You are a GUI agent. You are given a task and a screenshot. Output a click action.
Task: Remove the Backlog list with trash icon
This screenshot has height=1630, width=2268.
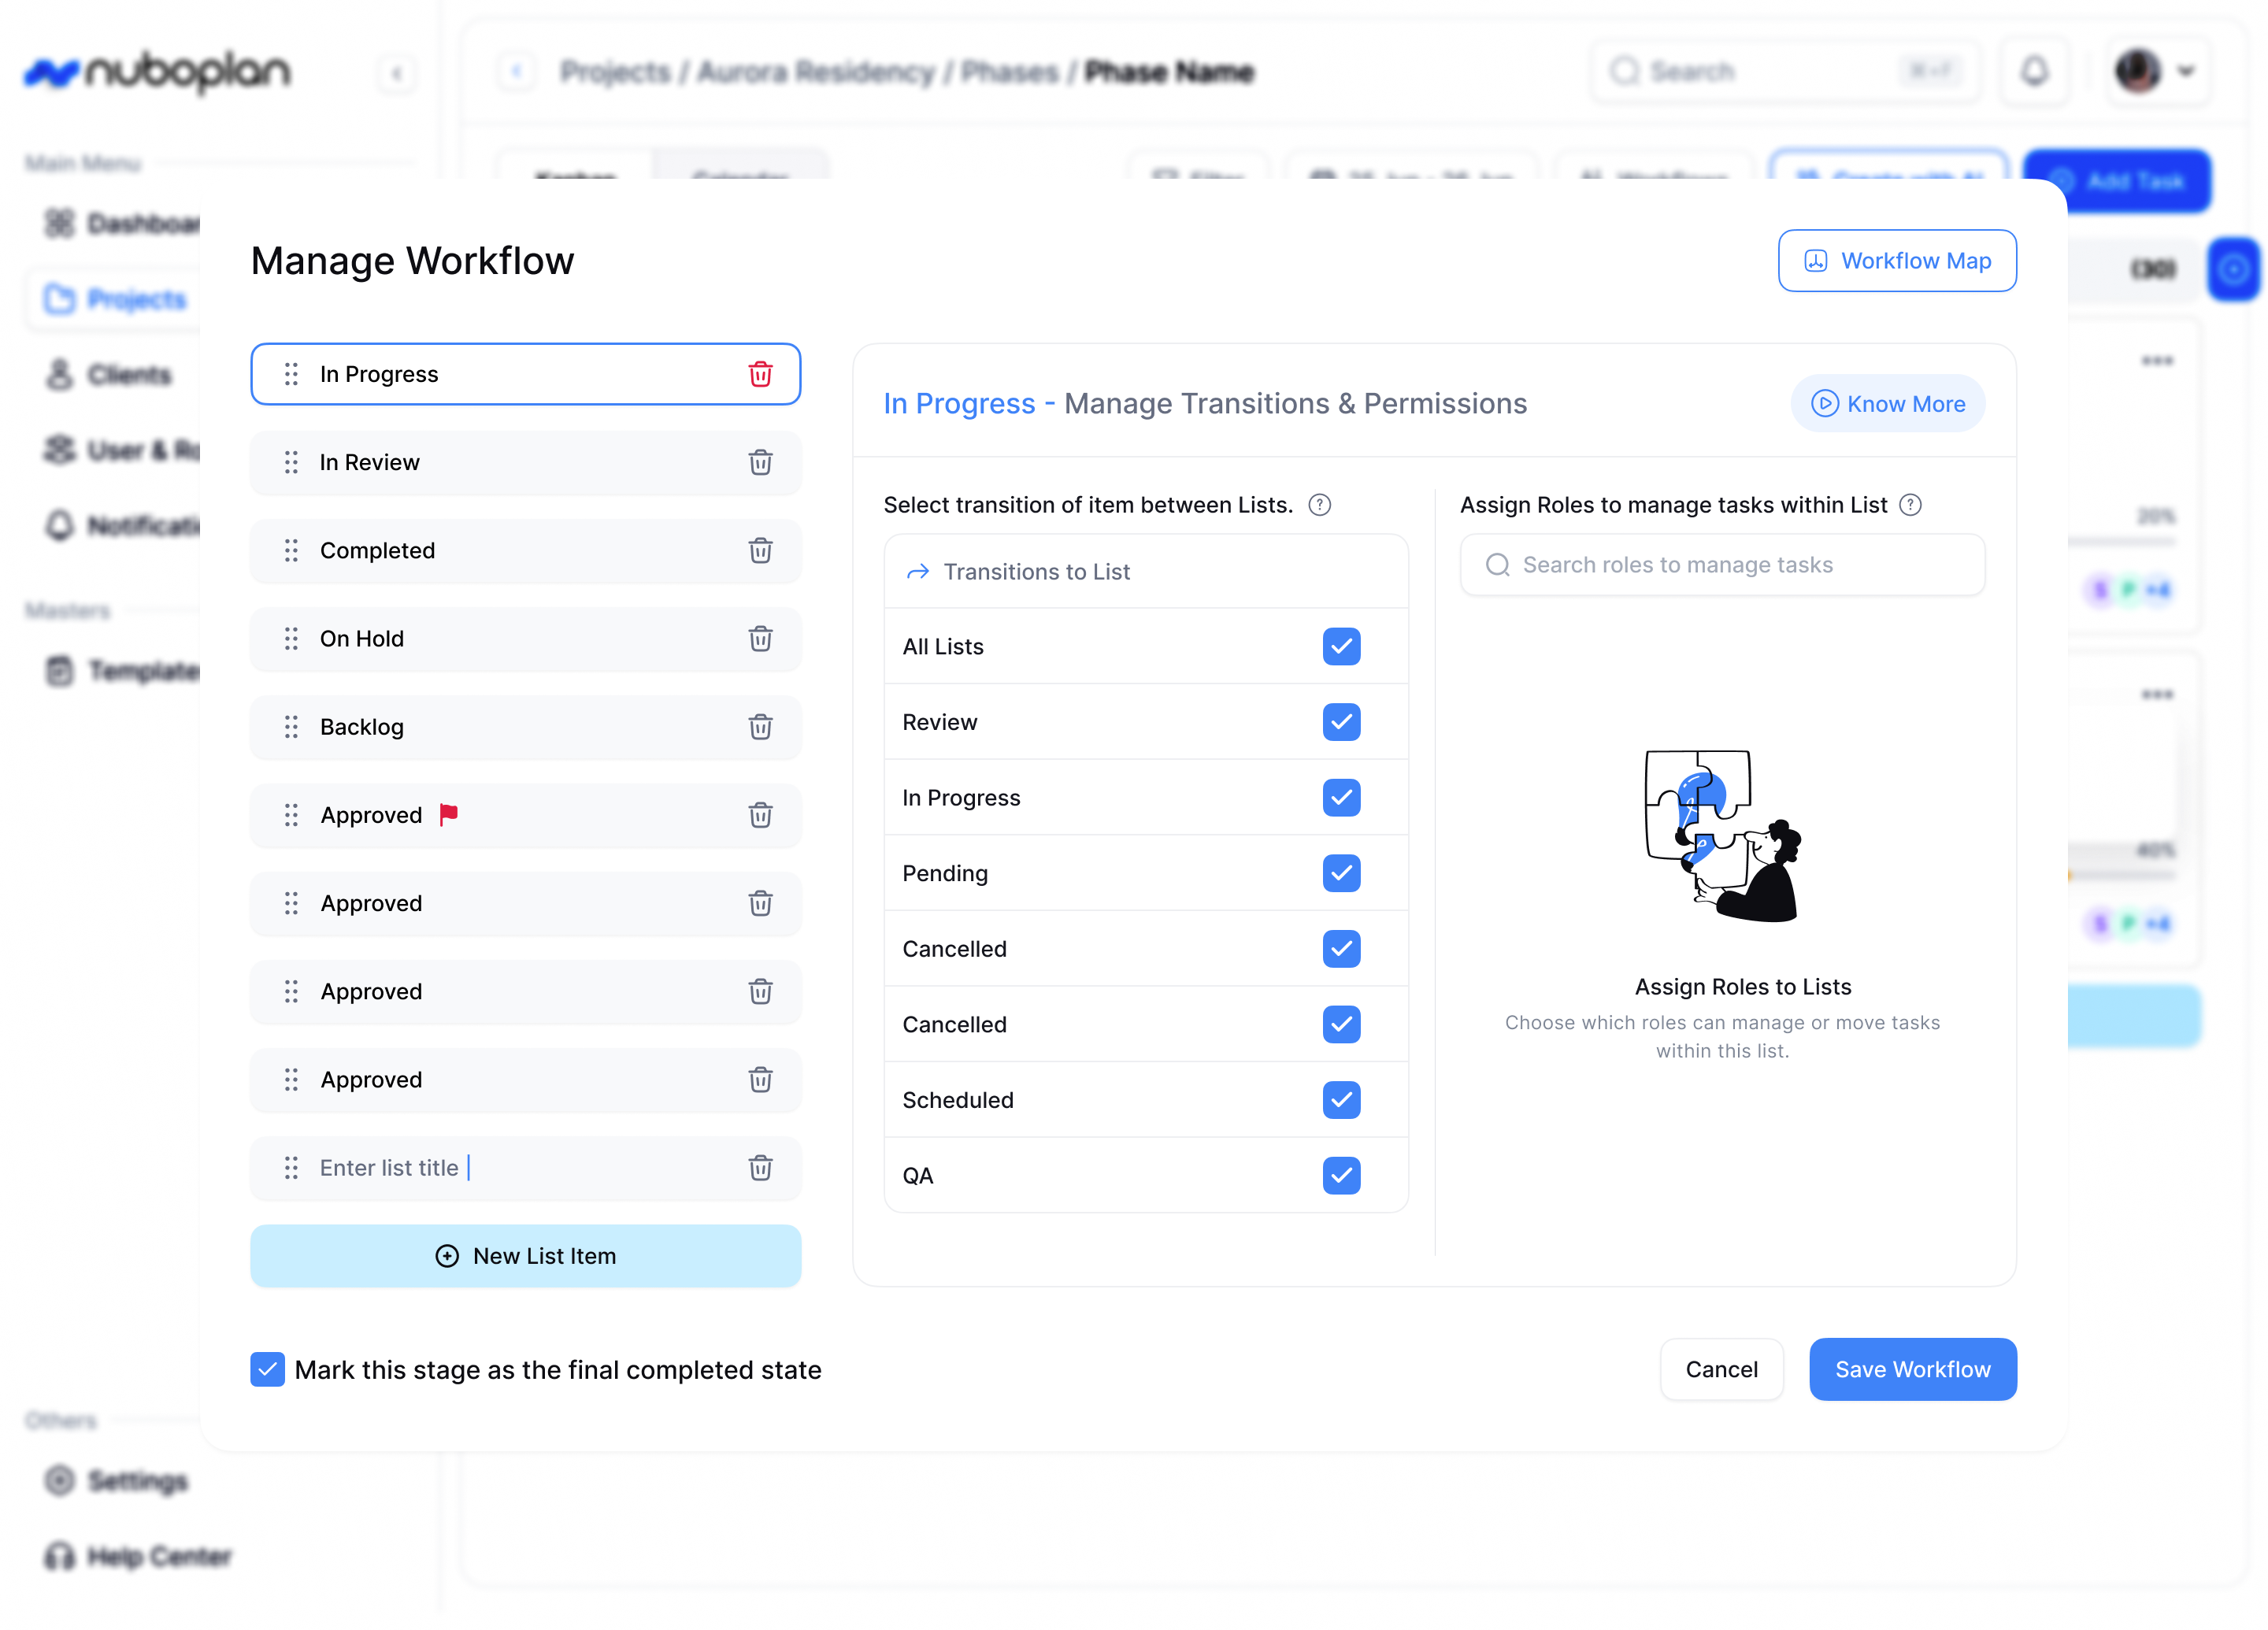point(760,727)
